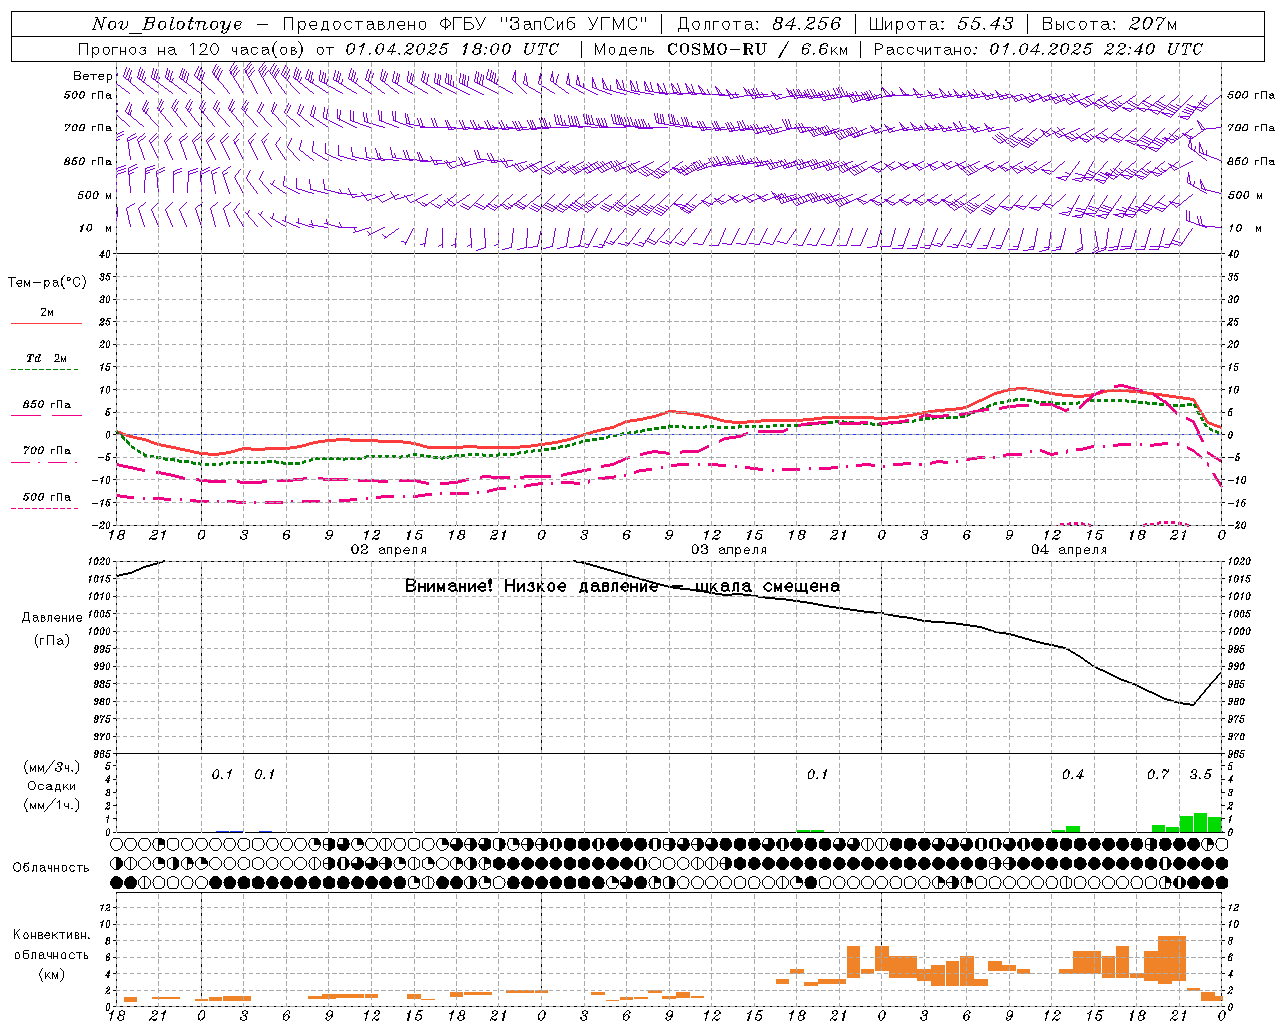
Task: Click the 04 апреля date label
Action: coord(1068,550)
